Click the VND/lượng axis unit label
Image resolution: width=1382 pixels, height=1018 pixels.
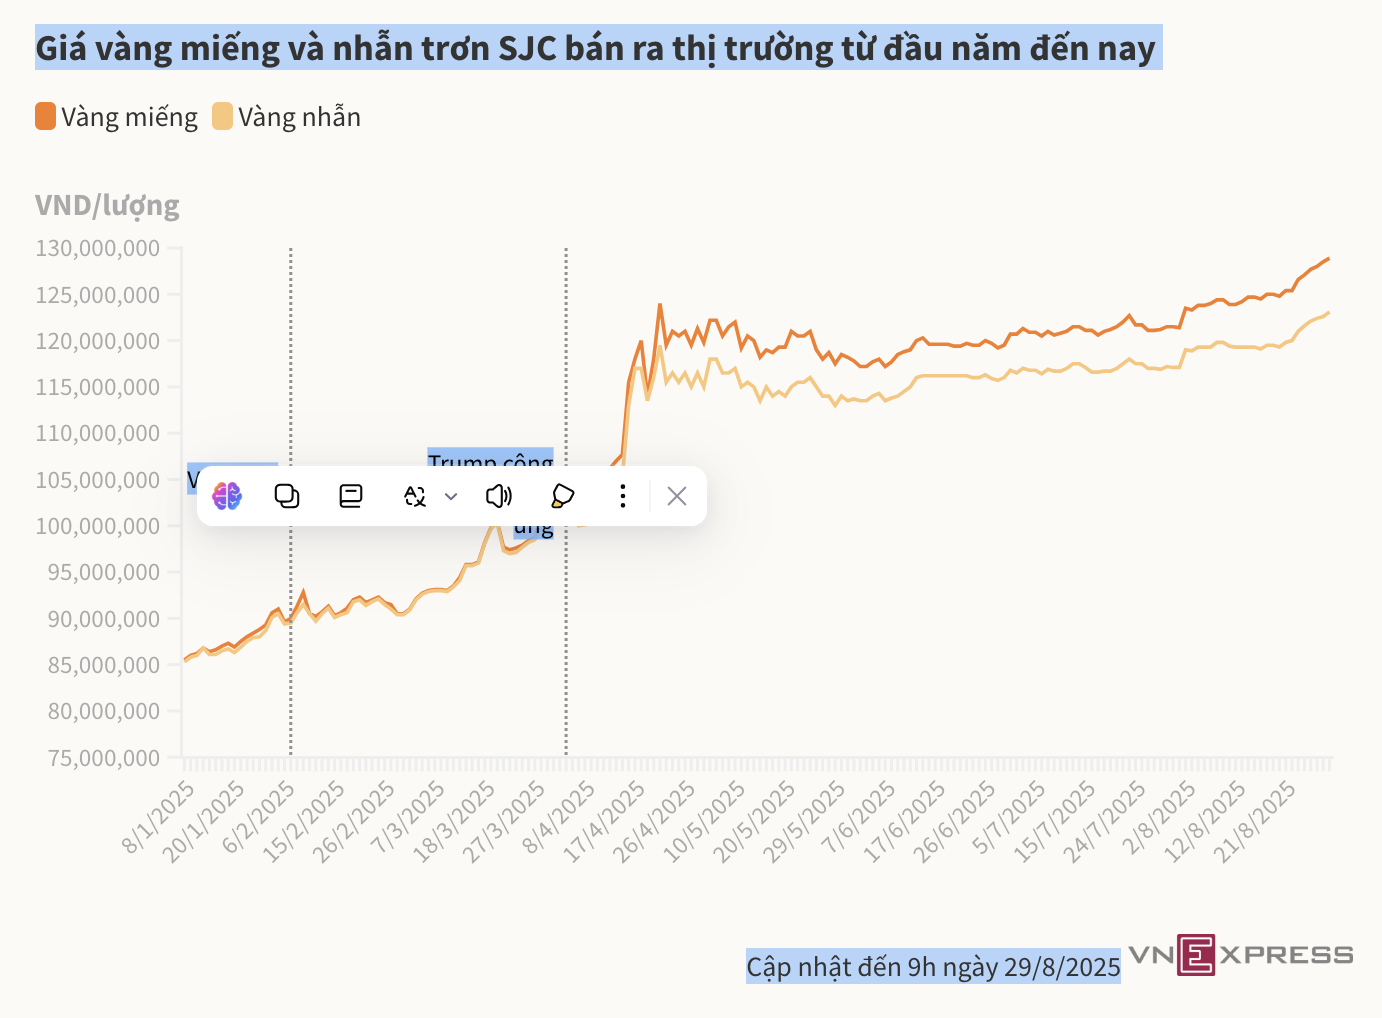(107, 205)
